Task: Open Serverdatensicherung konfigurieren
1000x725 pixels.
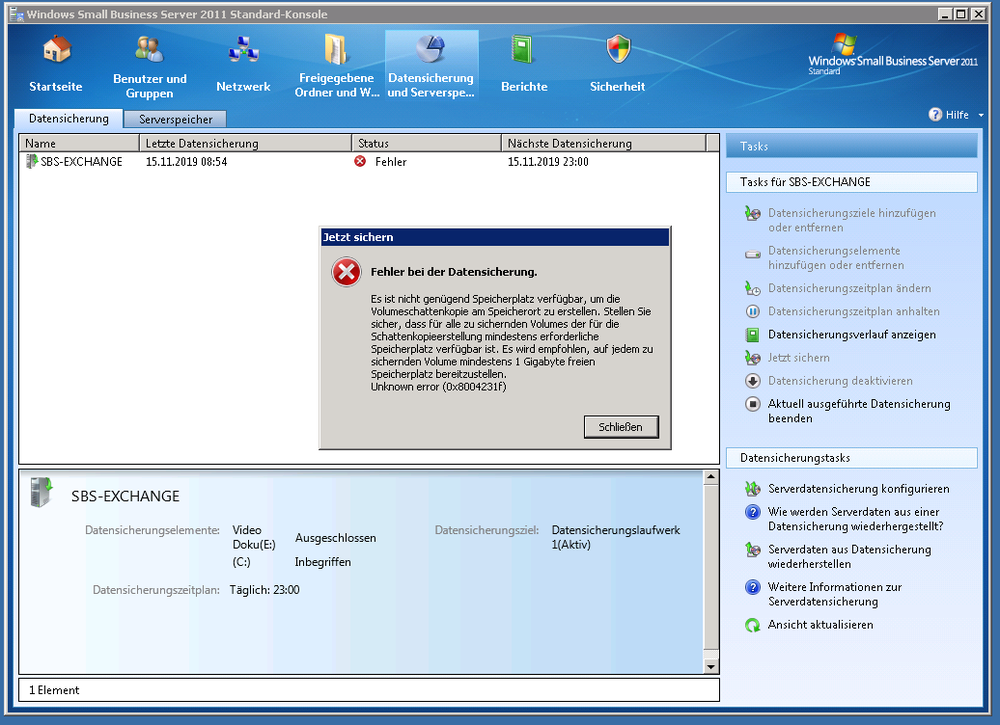Action: (858, 489)
